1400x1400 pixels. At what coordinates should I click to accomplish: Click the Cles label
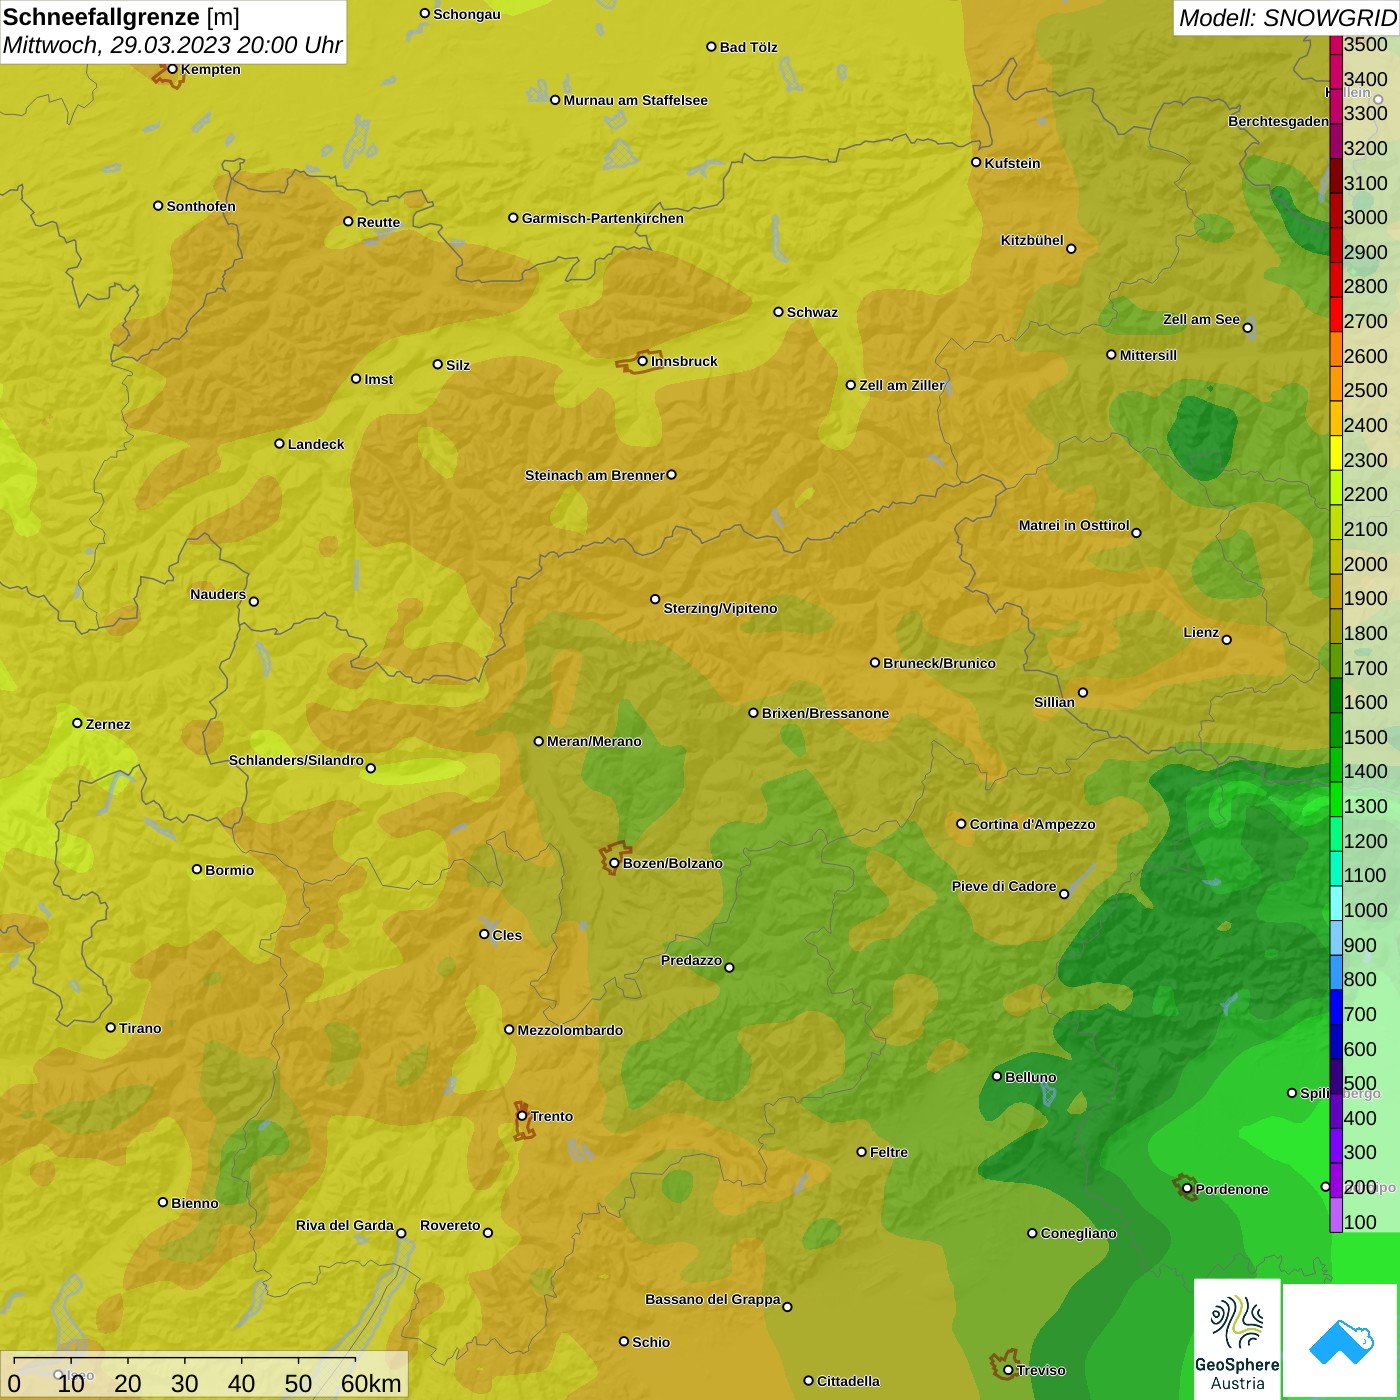tap(507, 935)
